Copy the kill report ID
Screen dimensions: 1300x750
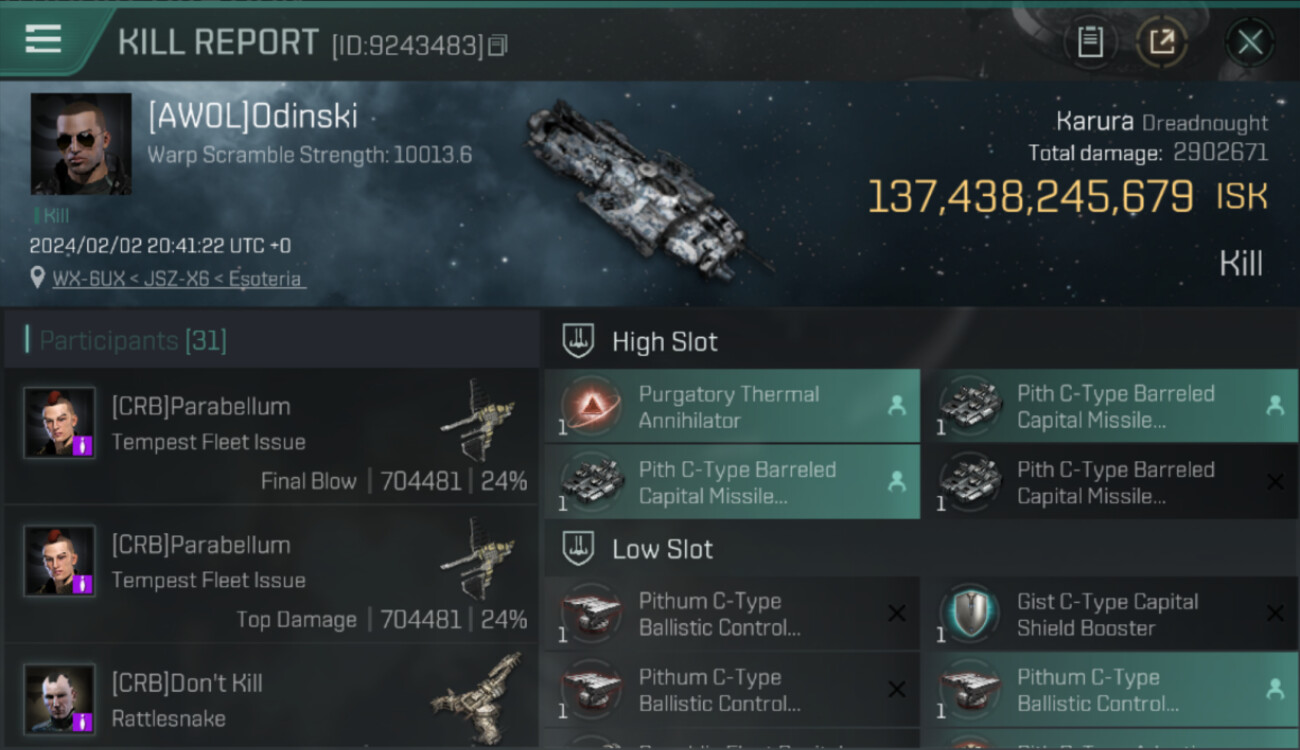coord(497,45)
